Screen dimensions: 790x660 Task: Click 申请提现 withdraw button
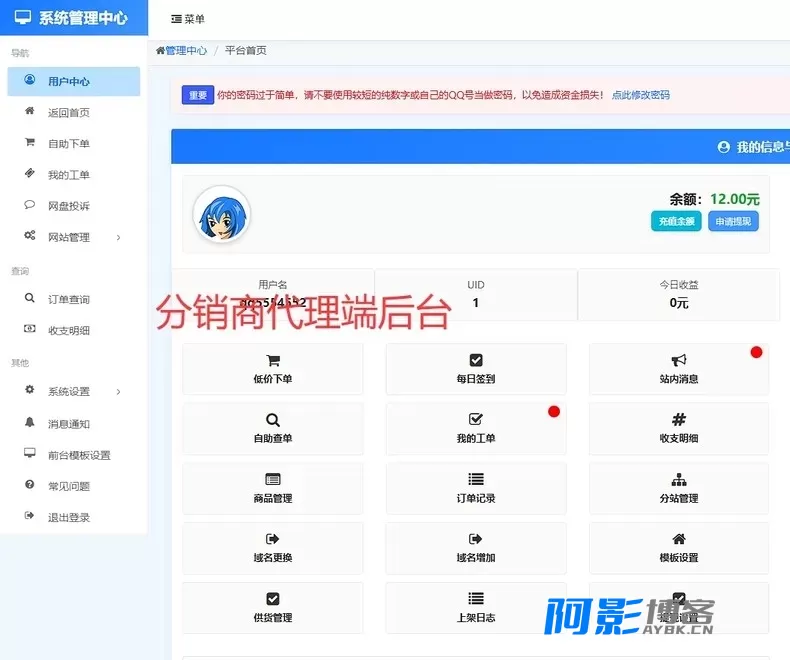[733, 221]
